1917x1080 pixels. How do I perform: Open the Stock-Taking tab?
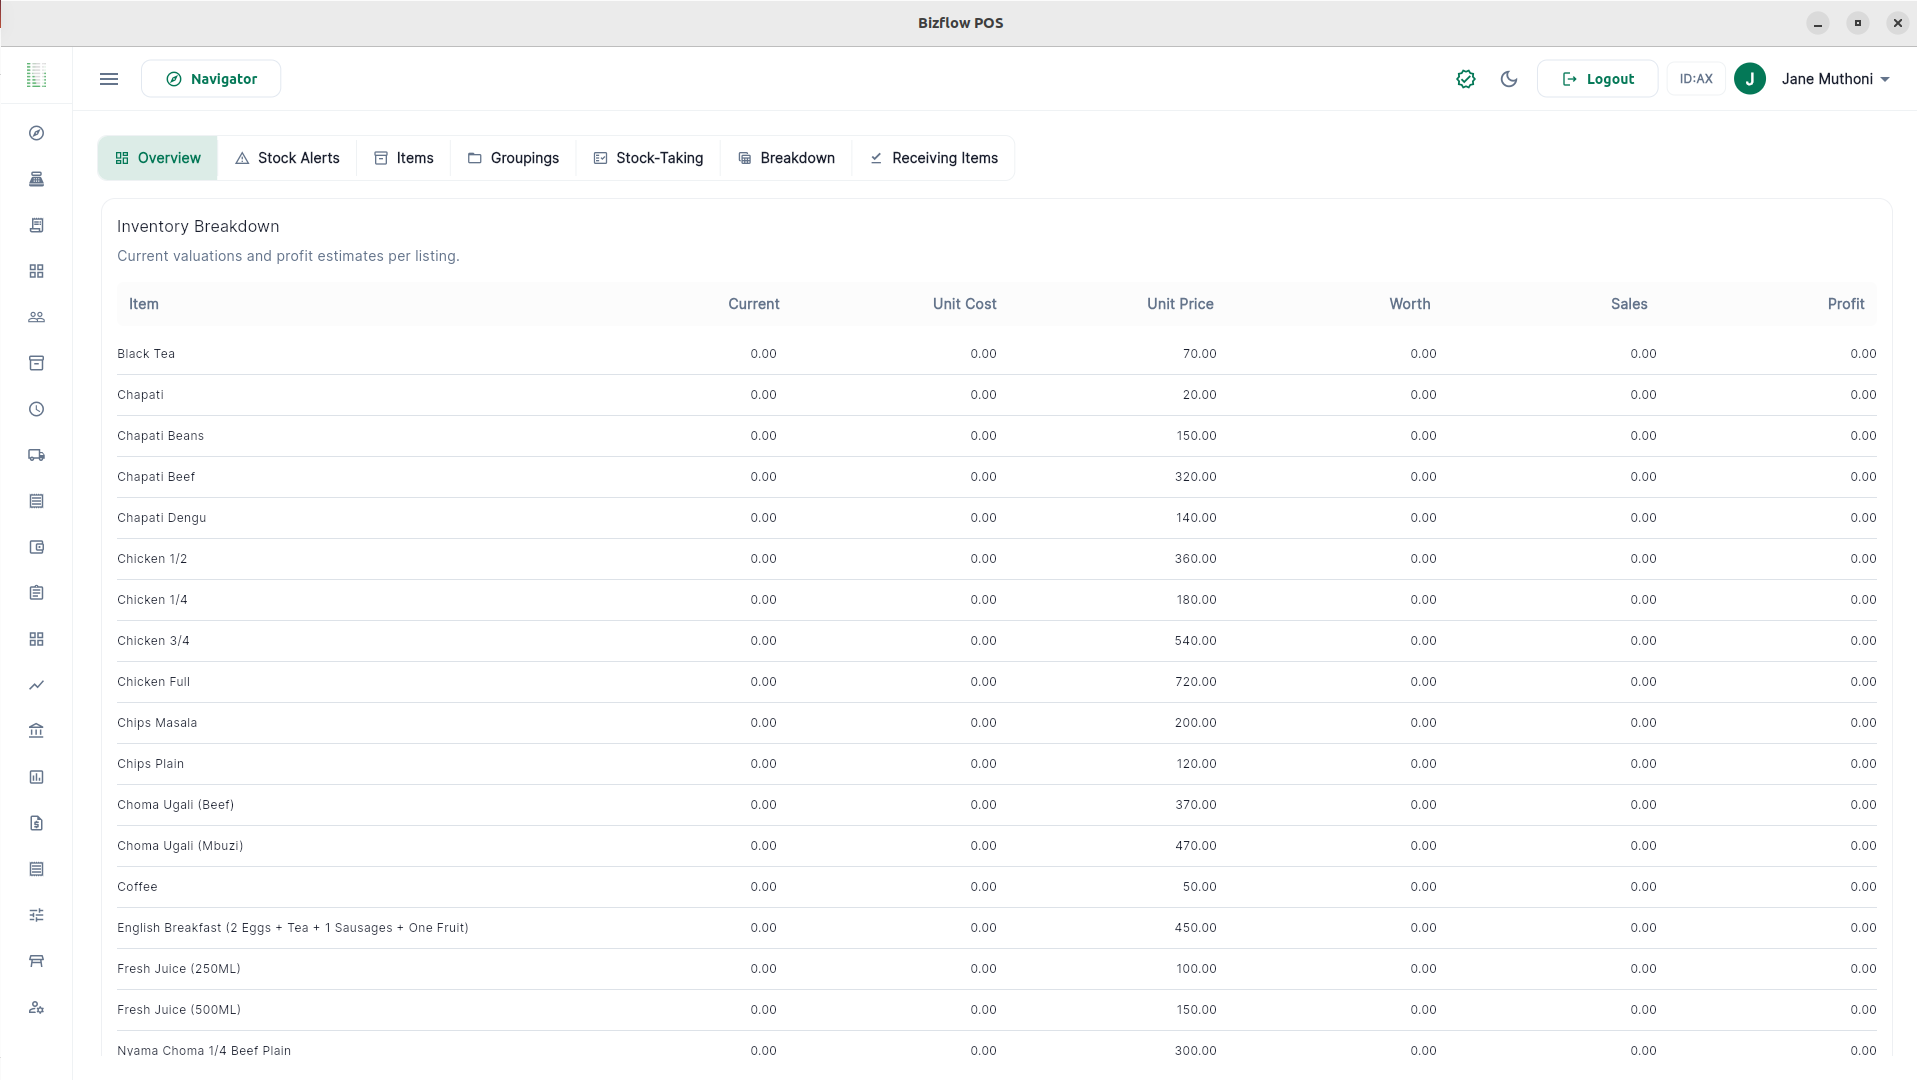point(648,158)
